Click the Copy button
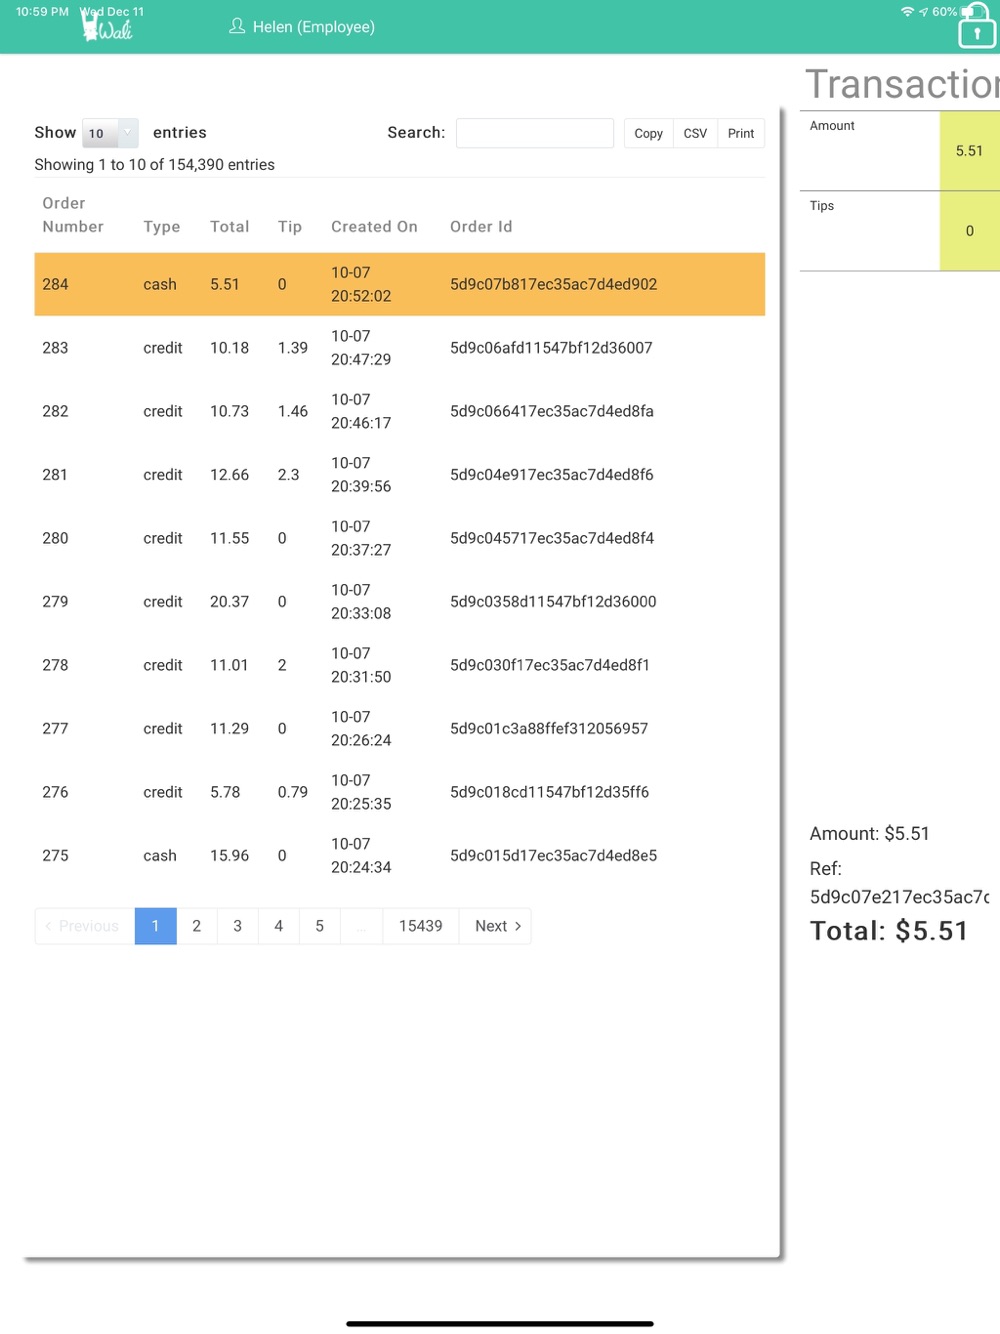 click(648, 133)
